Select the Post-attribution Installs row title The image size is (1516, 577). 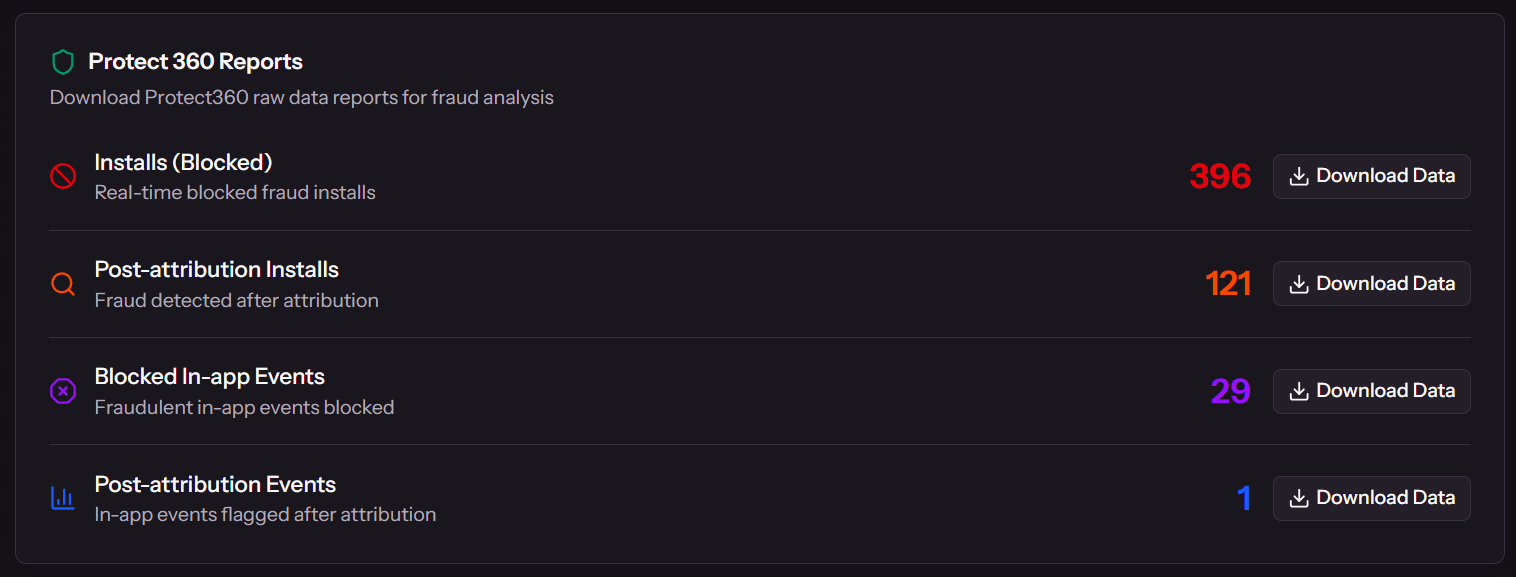tap(216, 269)
